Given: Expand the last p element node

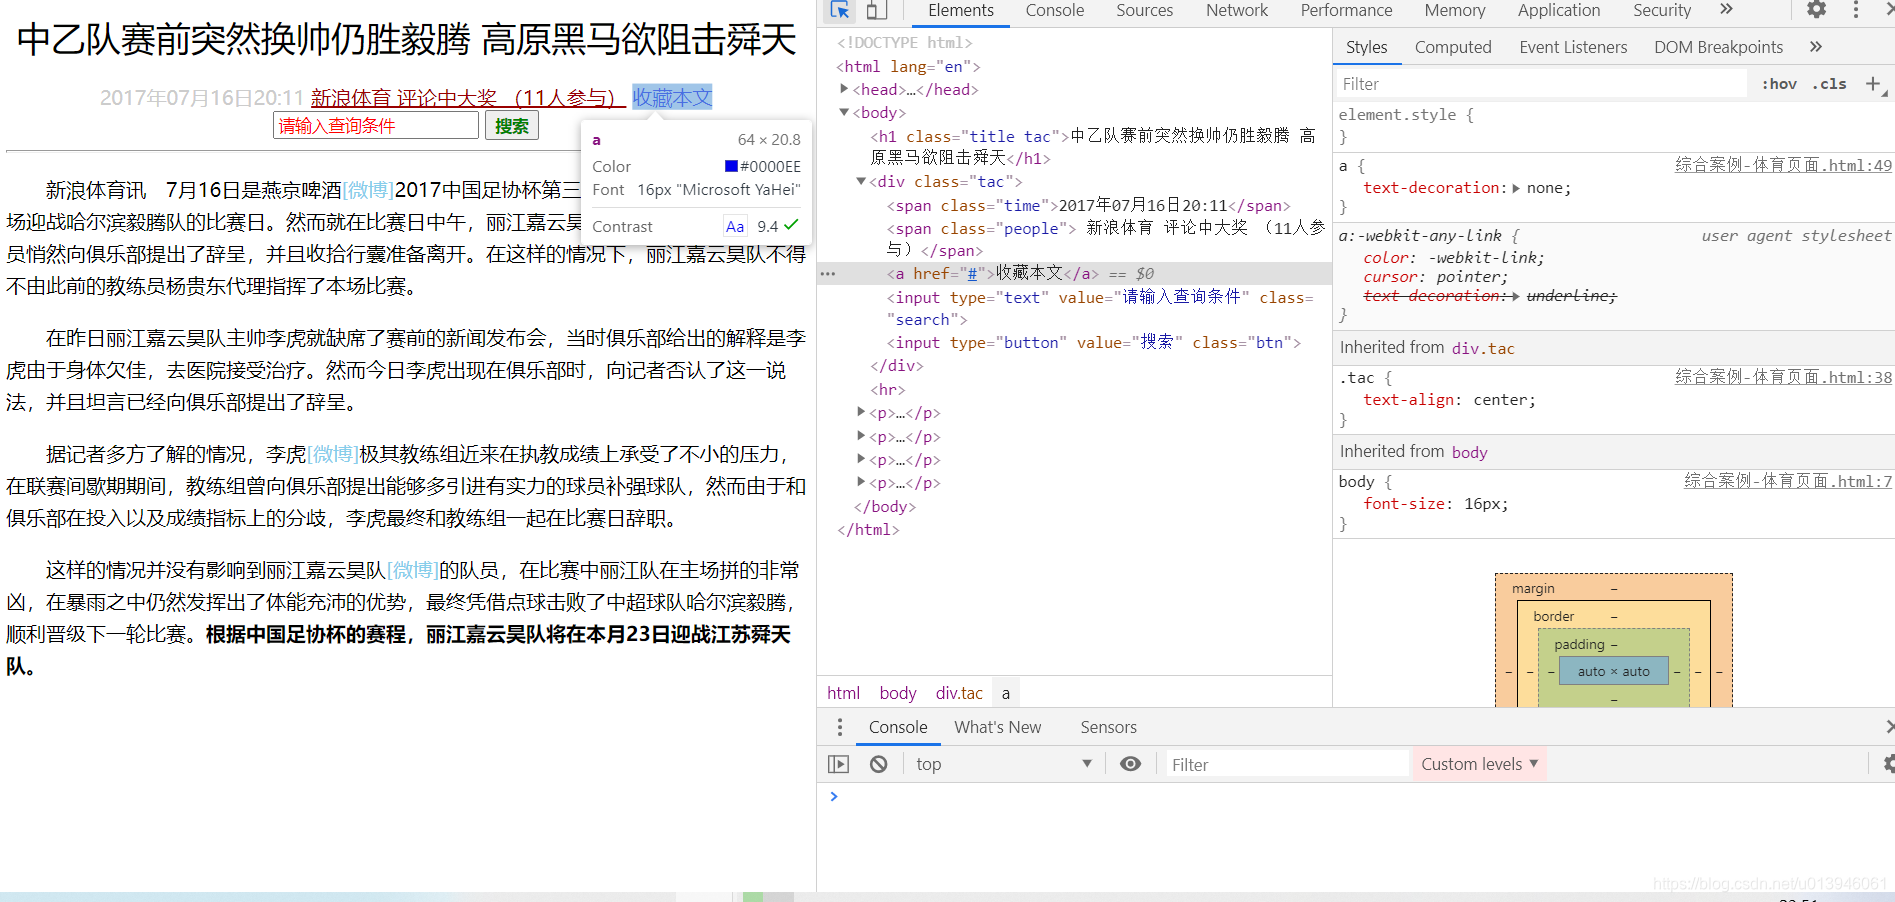Looking at the screenshot, I should pyautogui.click(x=861, y=482).
